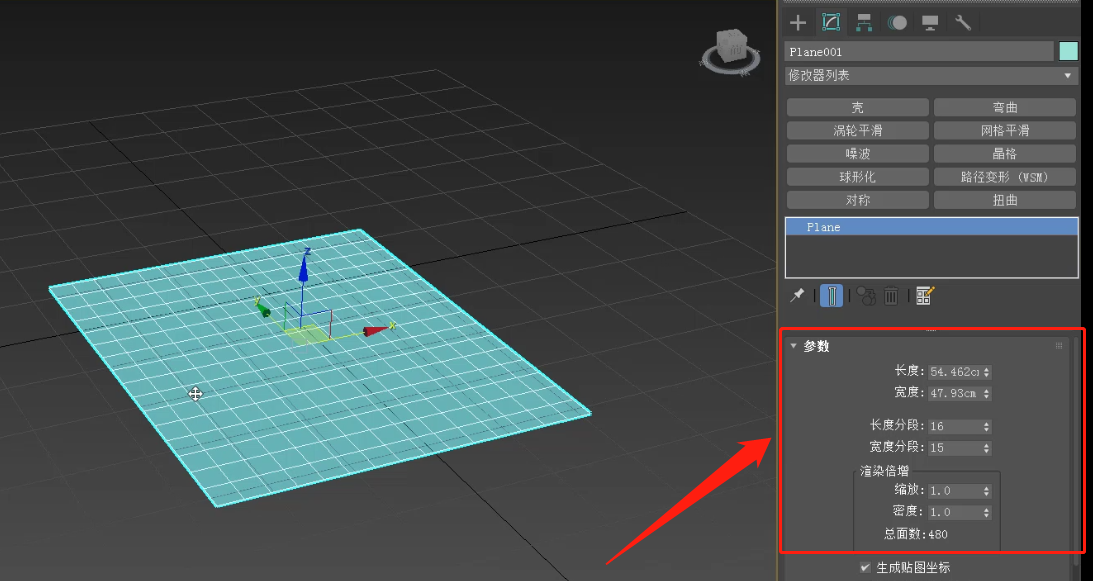Click the 总面数 480 readout

pos(917,534)
